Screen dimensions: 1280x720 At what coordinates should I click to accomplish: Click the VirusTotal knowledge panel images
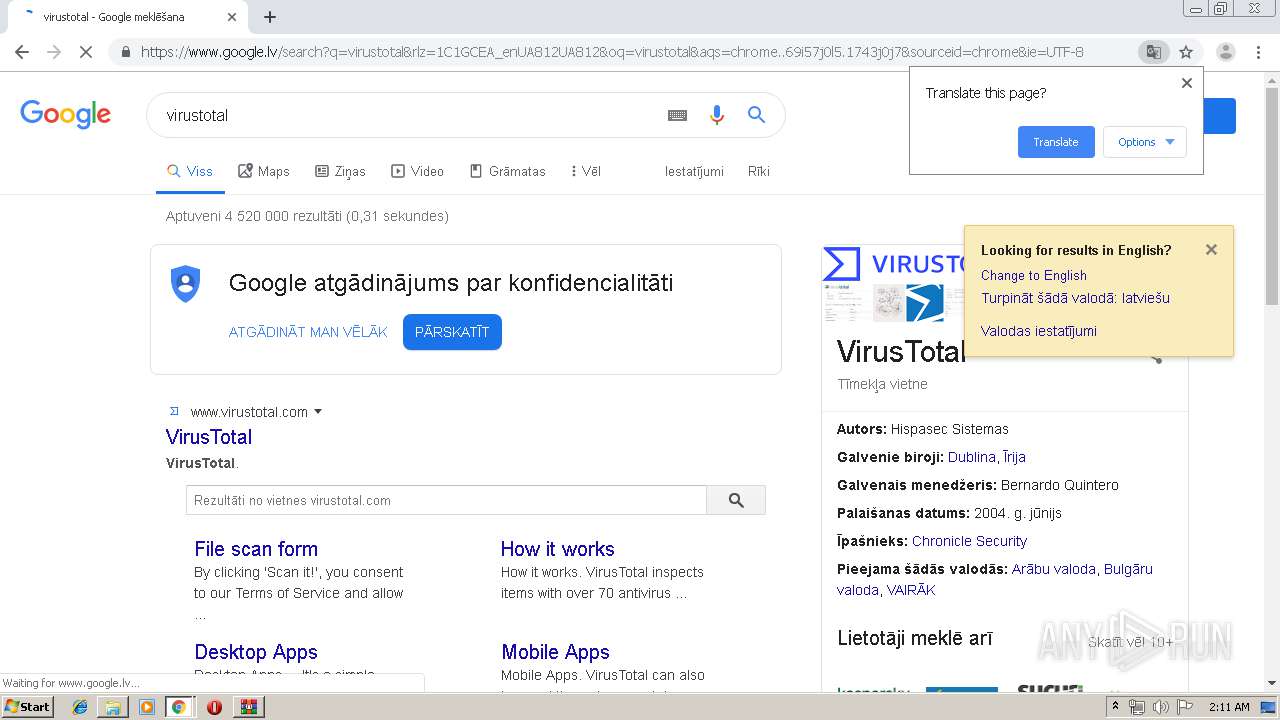(x=892, y=284)
